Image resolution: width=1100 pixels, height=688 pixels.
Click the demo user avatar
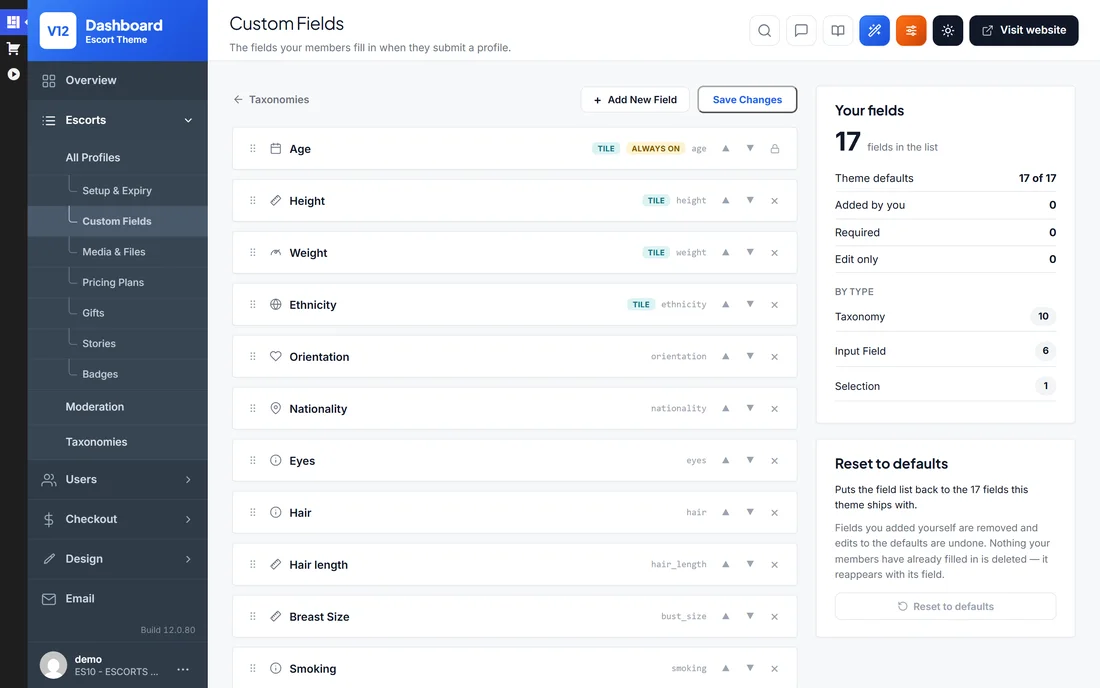click(53, 665)
